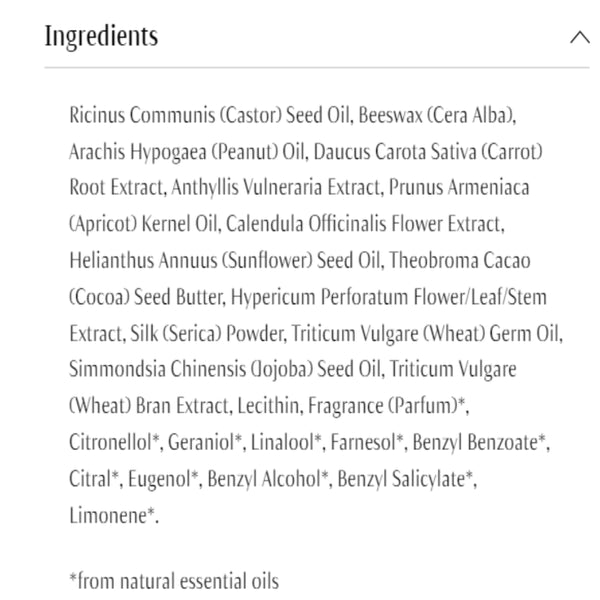The width and height of the screenshot is (600, 600).
Task: Click the "from natural essential oils" footnote
Action: tap(174, 580)
